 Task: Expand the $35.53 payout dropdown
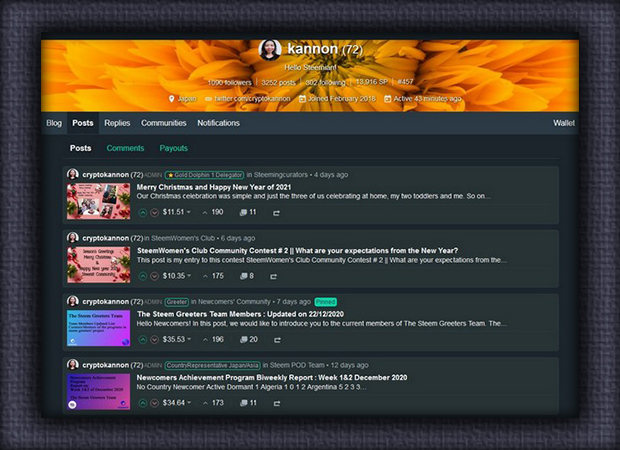coord(176,339)
